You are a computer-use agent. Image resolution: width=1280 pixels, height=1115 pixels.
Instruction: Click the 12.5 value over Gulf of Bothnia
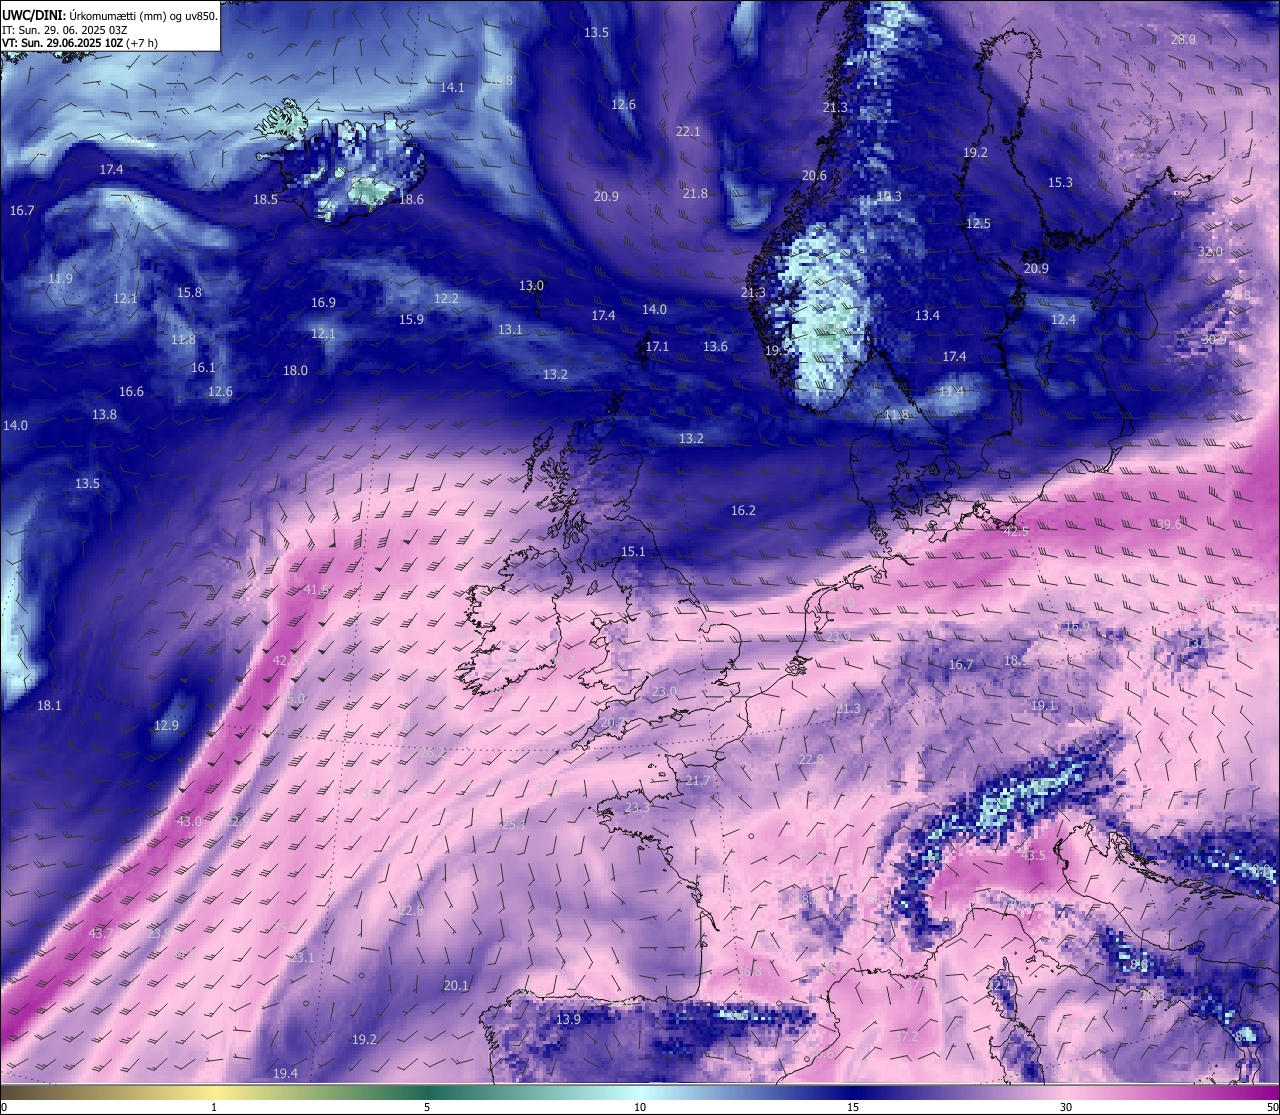[x=978, y=223]
